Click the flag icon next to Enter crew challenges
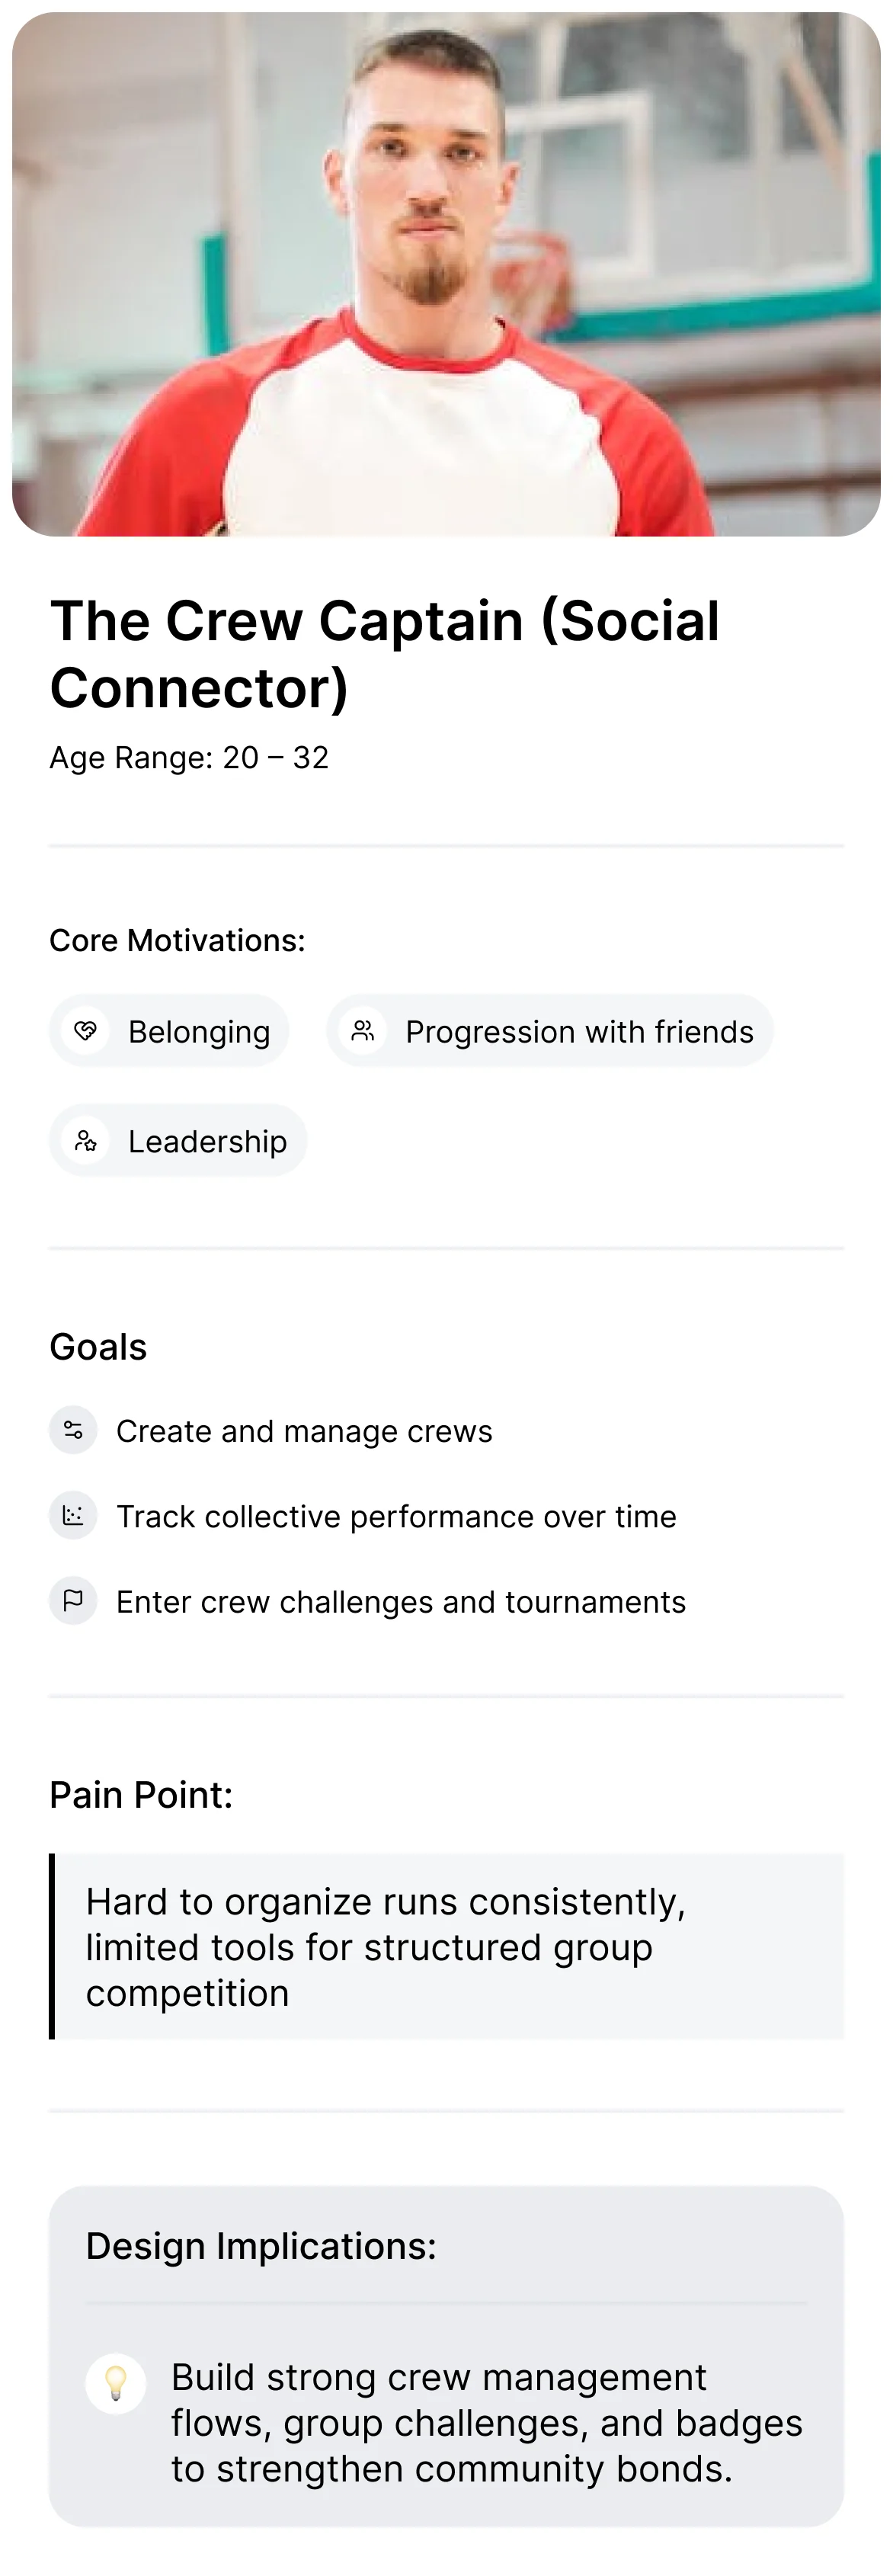 coord(73,1600)
